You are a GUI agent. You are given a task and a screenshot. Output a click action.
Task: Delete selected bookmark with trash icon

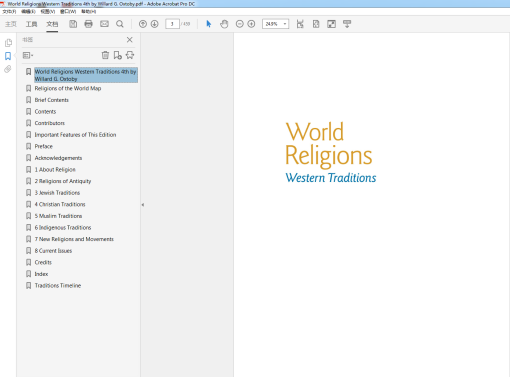point(105,55)
